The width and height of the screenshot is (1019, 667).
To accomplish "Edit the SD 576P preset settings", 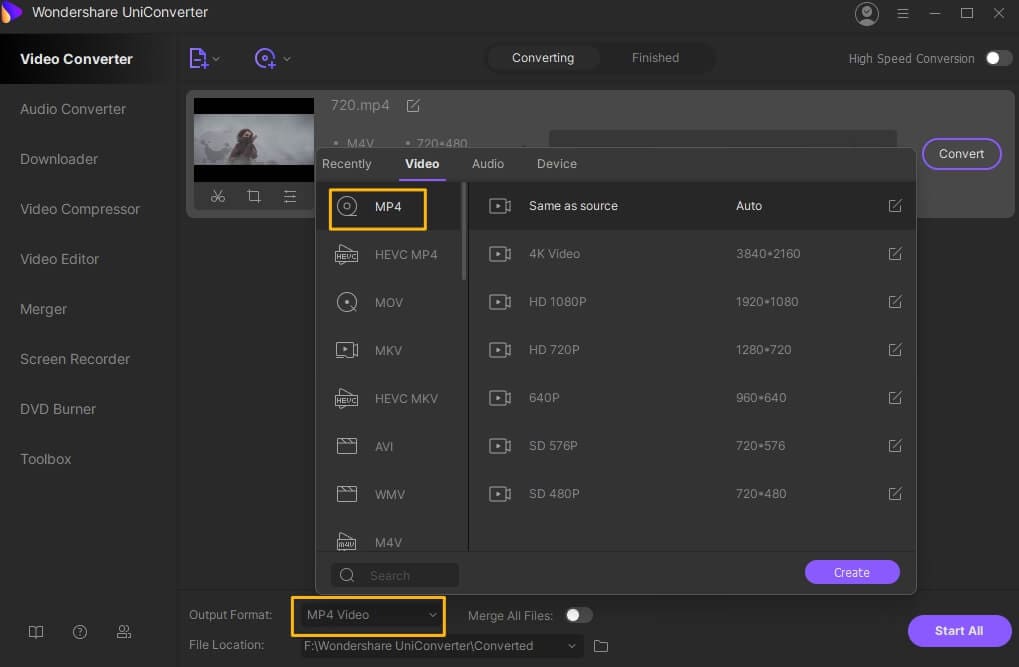I will pos(895,445).
